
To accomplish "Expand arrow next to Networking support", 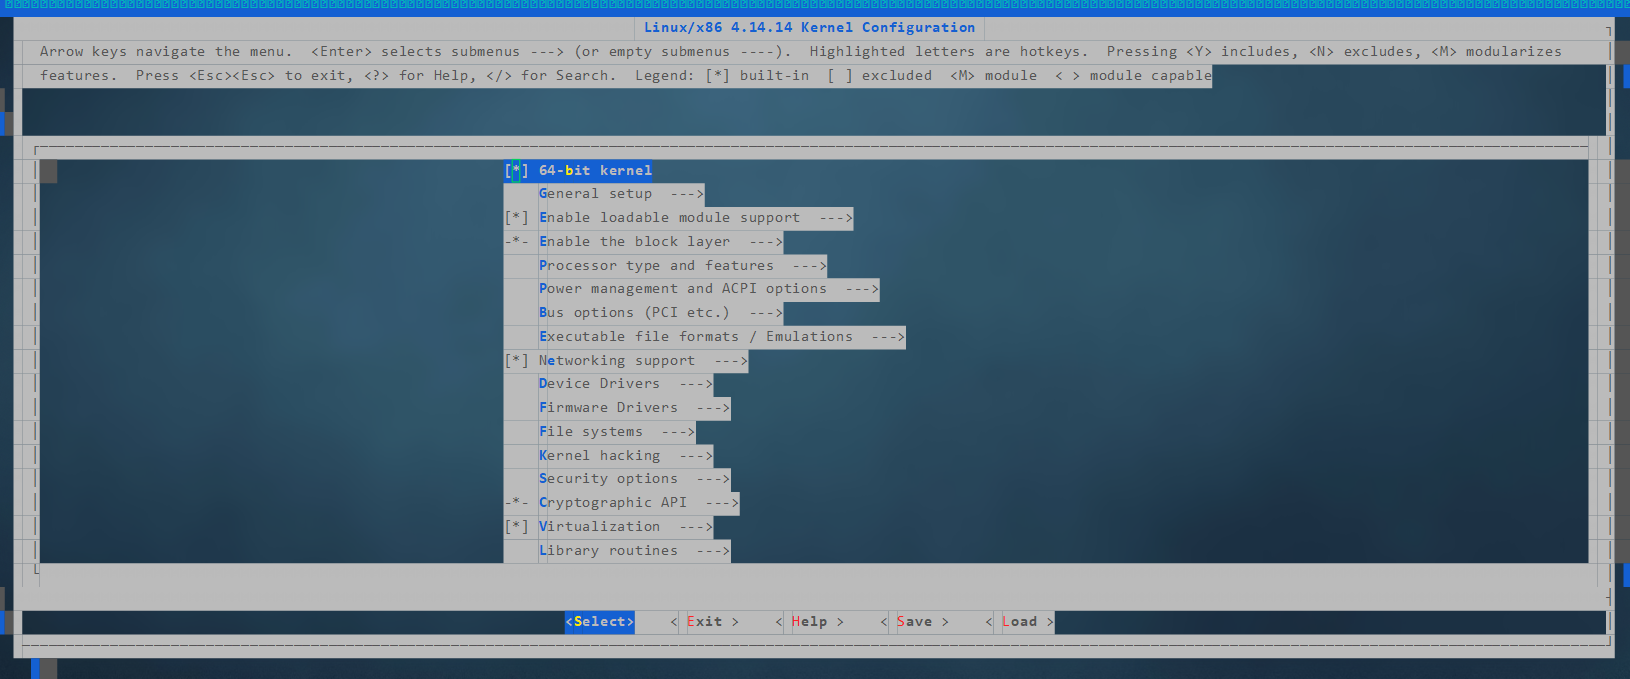I will (731, 361).
